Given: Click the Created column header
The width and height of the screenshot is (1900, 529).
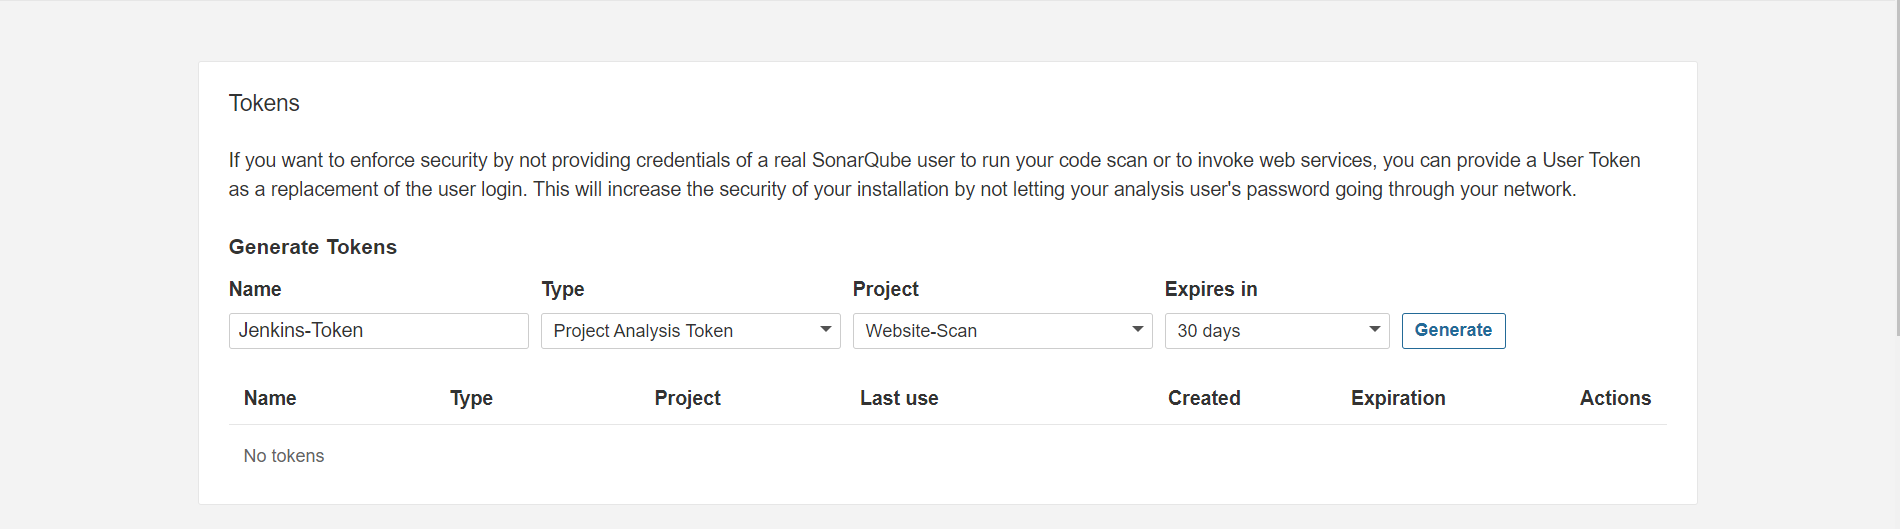Looking at the screenshot, I should [x=1204, y=398].
